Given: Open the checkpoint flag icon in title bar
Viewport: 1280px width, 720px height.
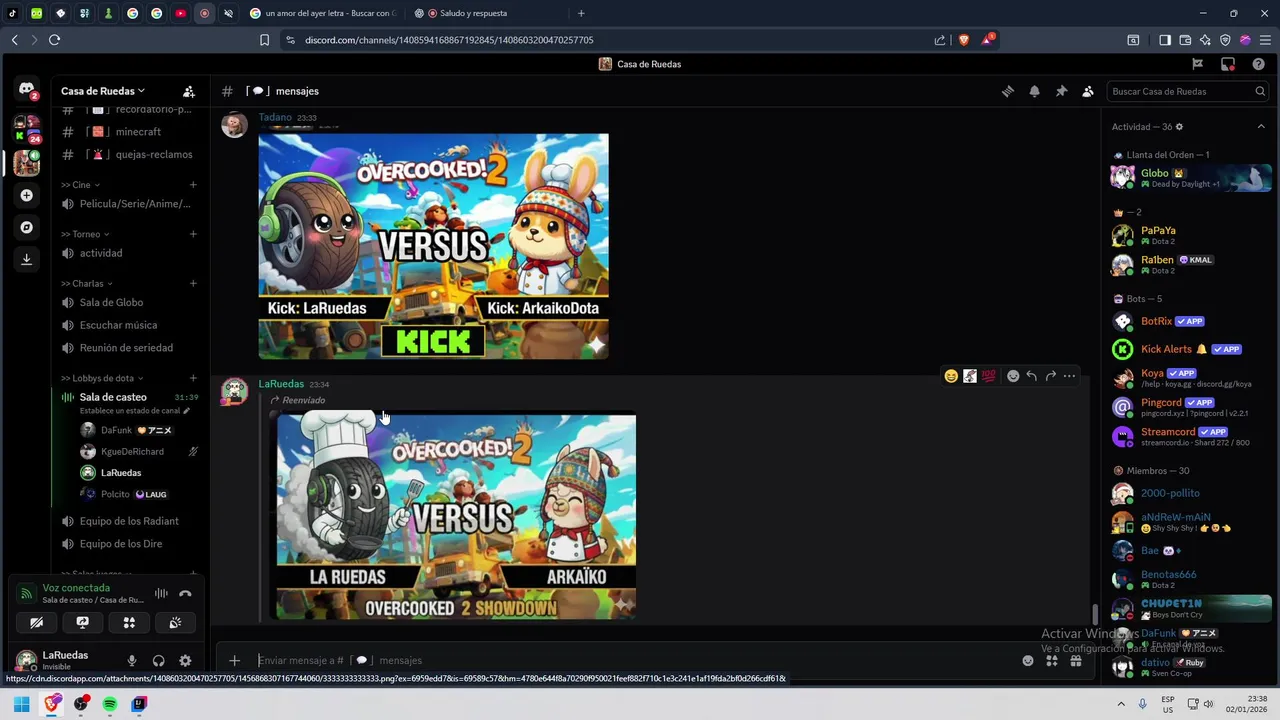Looking at the screenshot, I should 1197,64.
